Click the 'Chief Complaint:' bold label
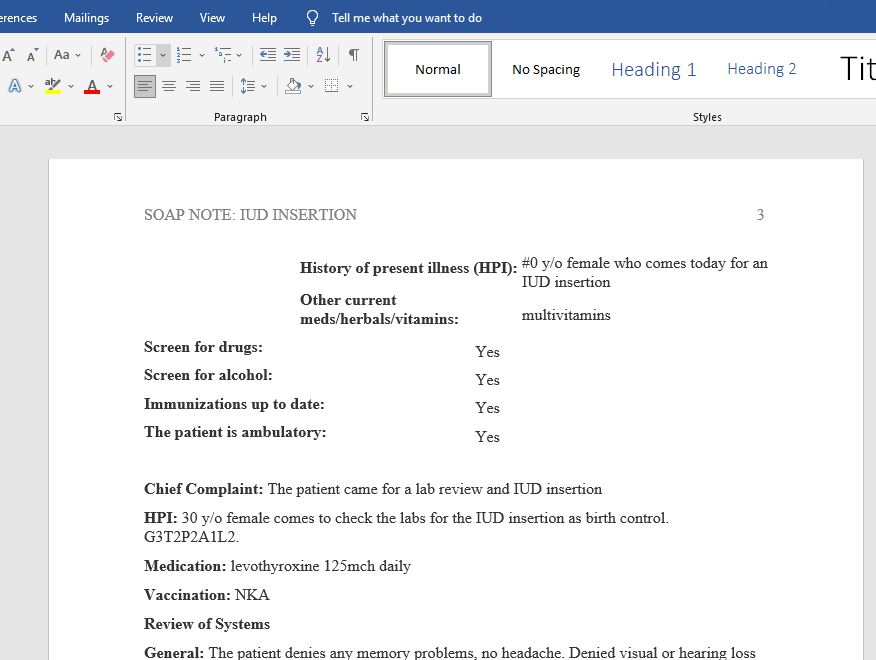The image size is (876, 660). (x=203, y=489)
